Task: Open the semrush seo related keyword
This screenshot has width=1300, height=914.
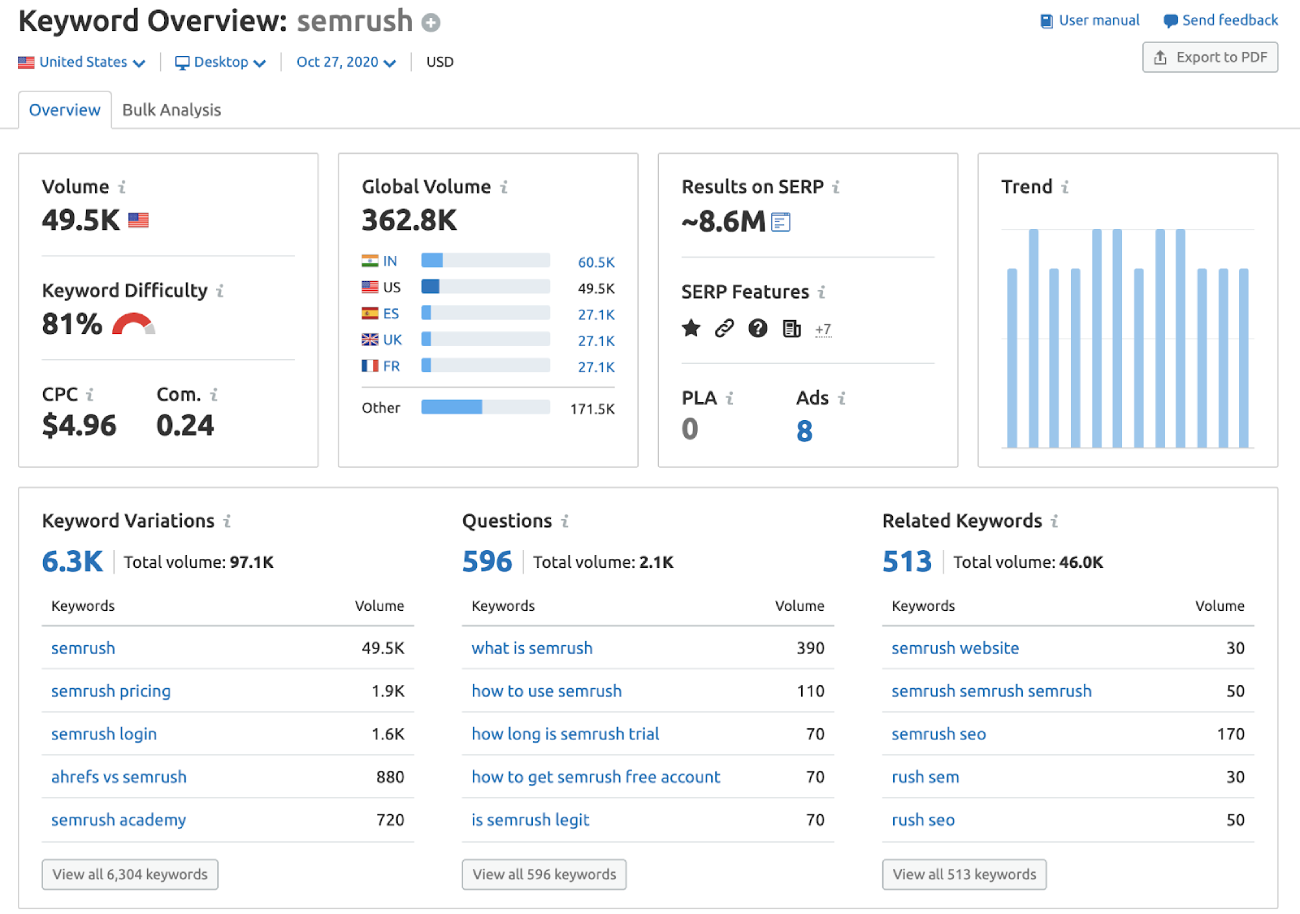Action: 939,734
